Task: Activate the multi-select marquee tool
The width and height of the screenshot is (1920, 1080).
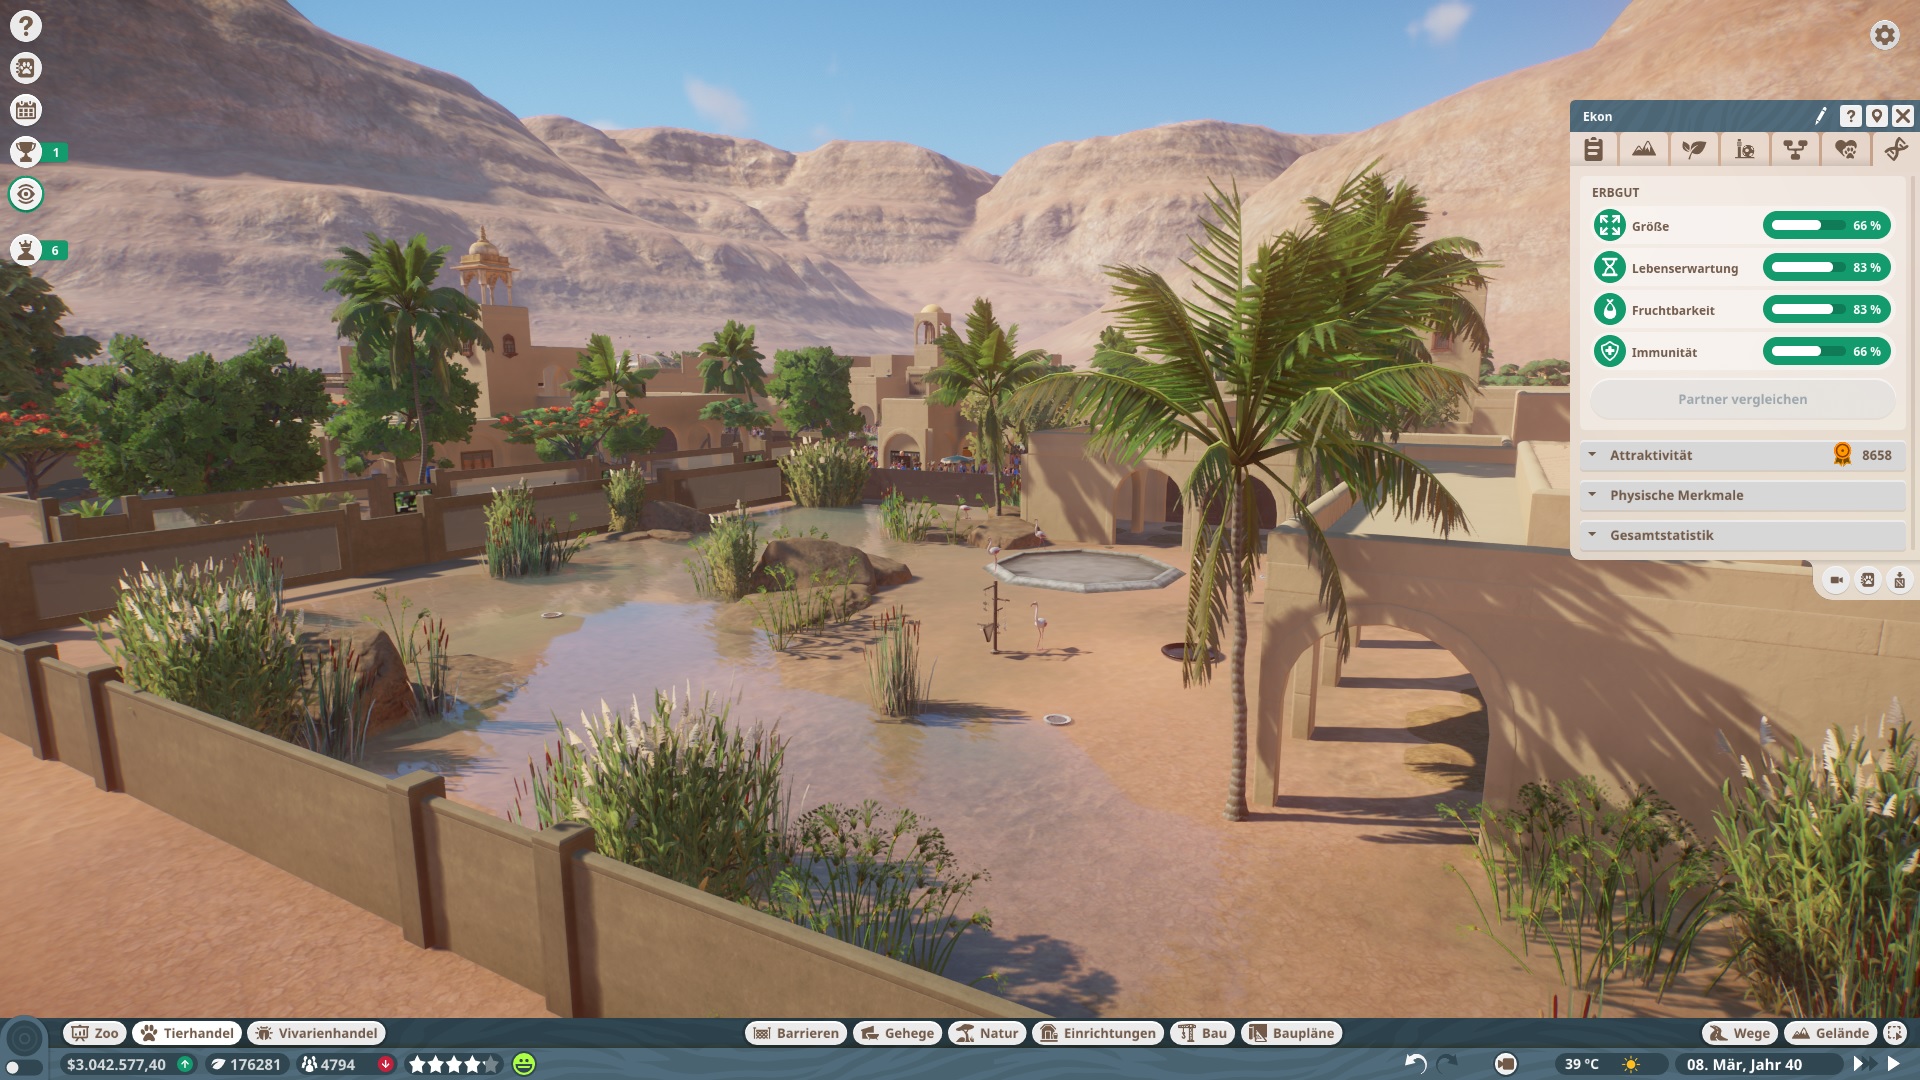Action: [x=1895, y=1033]
